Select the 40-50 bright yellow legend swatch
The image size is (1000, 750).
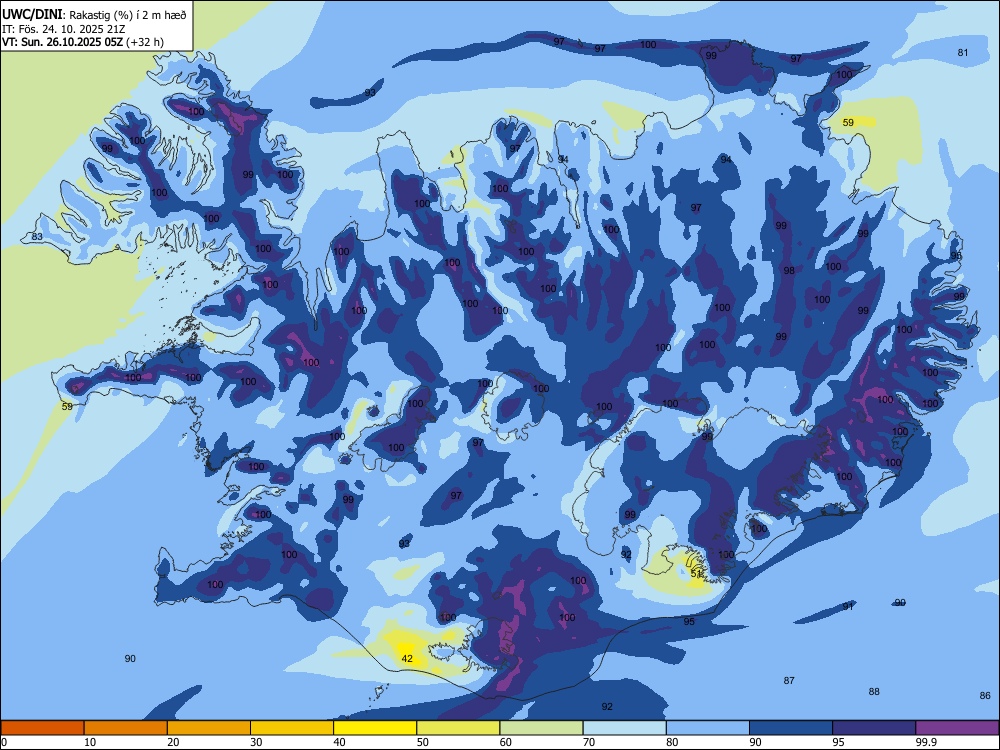[375, 728]
